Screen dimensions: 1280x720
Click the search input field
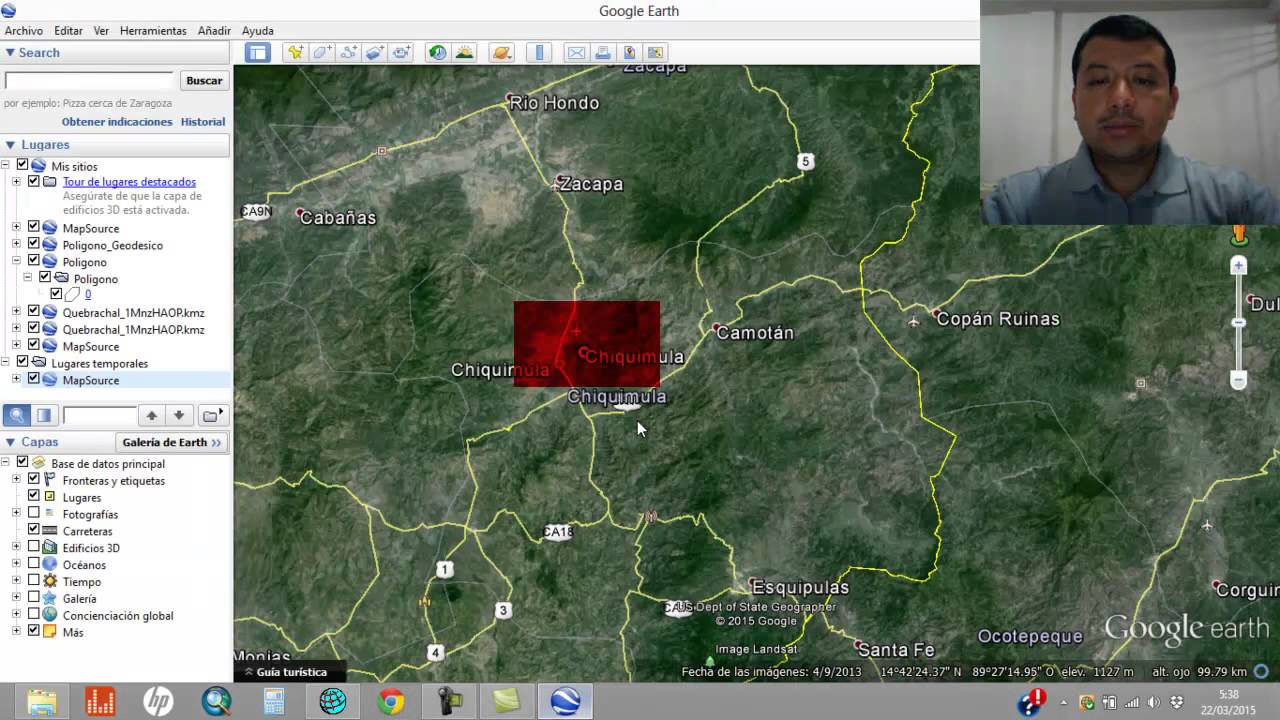(x=89, y=81)
